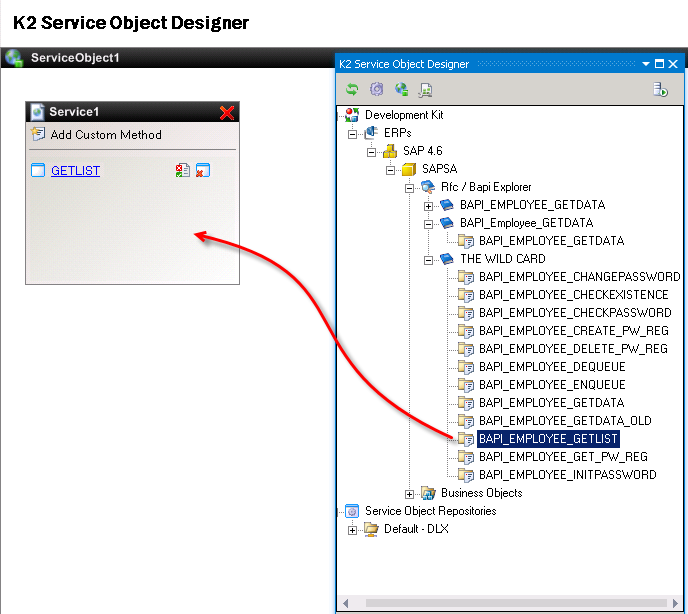Collapse the BAPI_Employee_GETDATA node
The image size is (688, 614).
(x=428, y=224)
